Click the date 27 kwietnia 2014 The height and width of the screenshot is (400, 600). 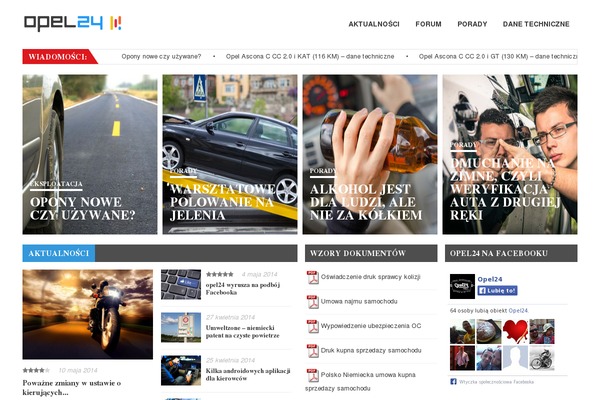point(230,317)
